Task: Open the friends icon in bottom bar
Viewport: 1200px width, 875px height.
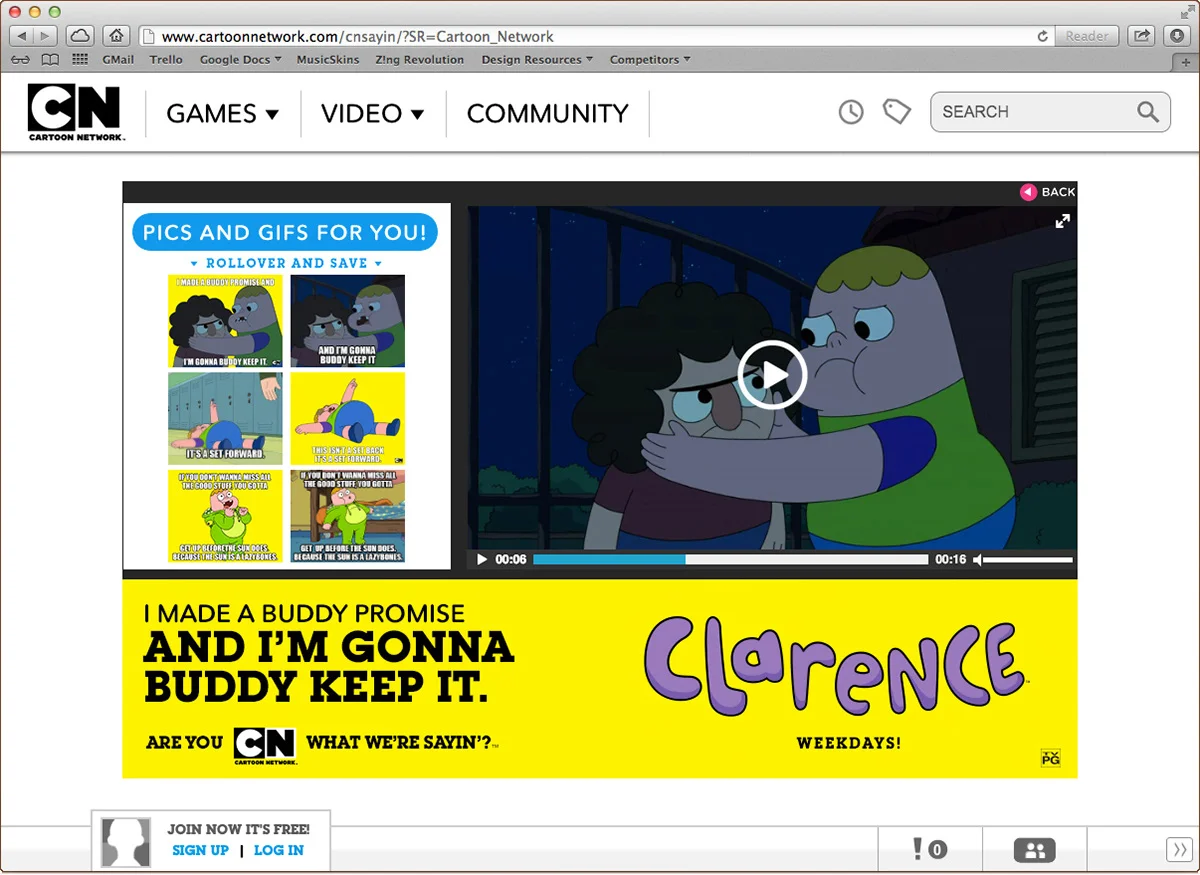Action: point(1034,851)
